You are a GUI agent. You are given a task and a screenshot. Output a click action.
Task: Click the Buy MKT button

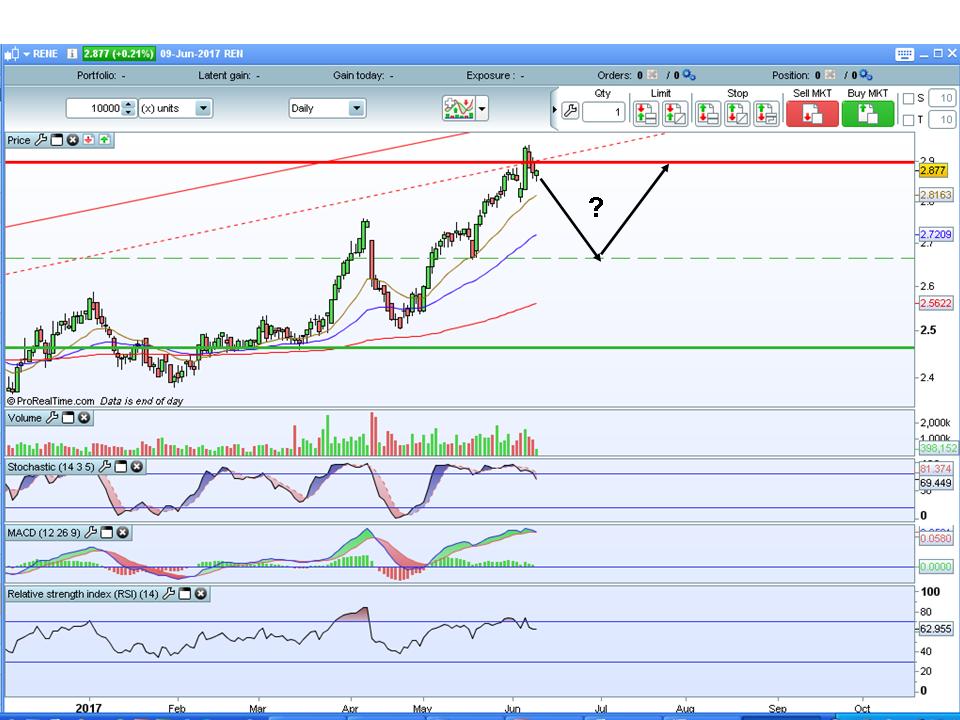click(868, 114)
